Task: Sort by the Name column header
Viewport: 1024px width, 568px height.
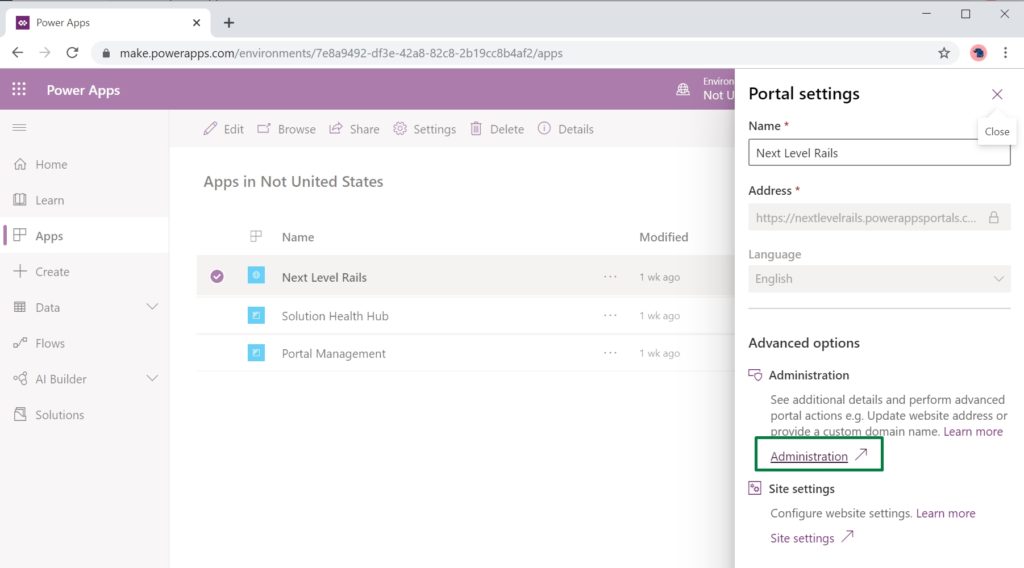Action: point(298,237)
